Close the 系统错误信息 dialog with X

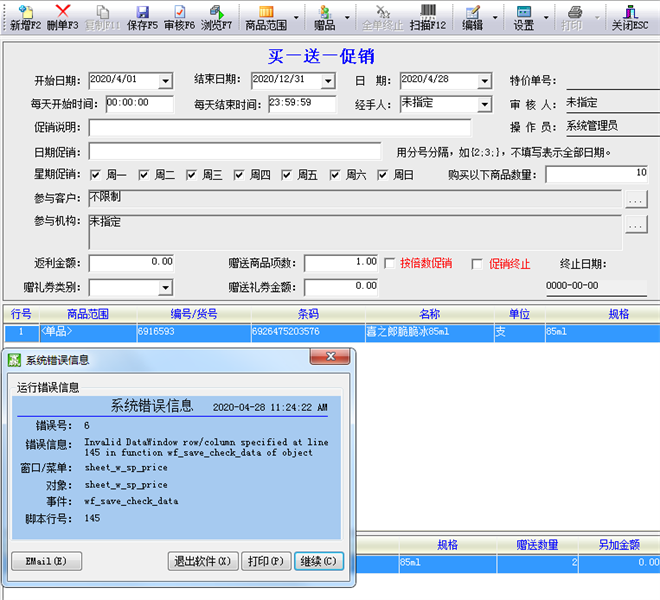[330, 357]
